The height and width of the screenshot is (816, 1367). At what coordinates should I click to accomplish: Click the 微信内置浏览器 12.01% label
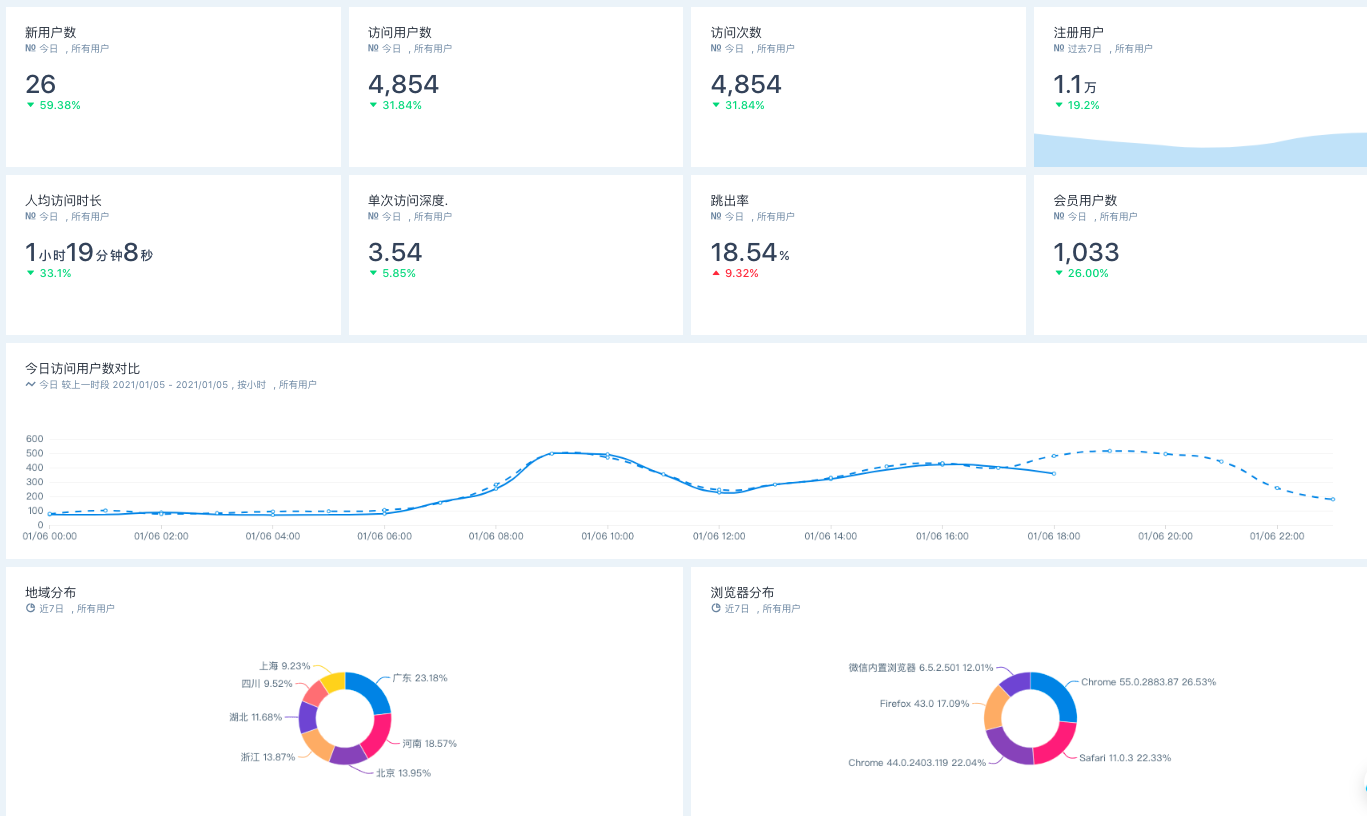pyautogui.click(x=920, y=667)
